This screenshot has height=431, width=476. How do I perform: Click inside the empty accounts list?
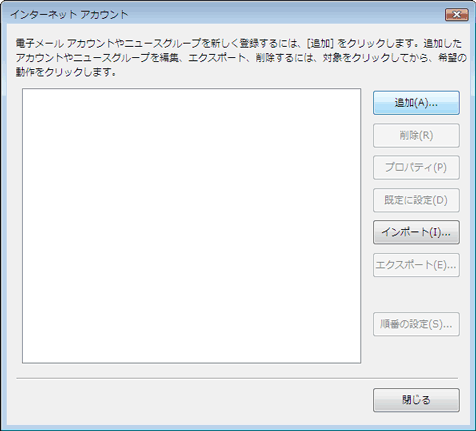coord(192,226)
